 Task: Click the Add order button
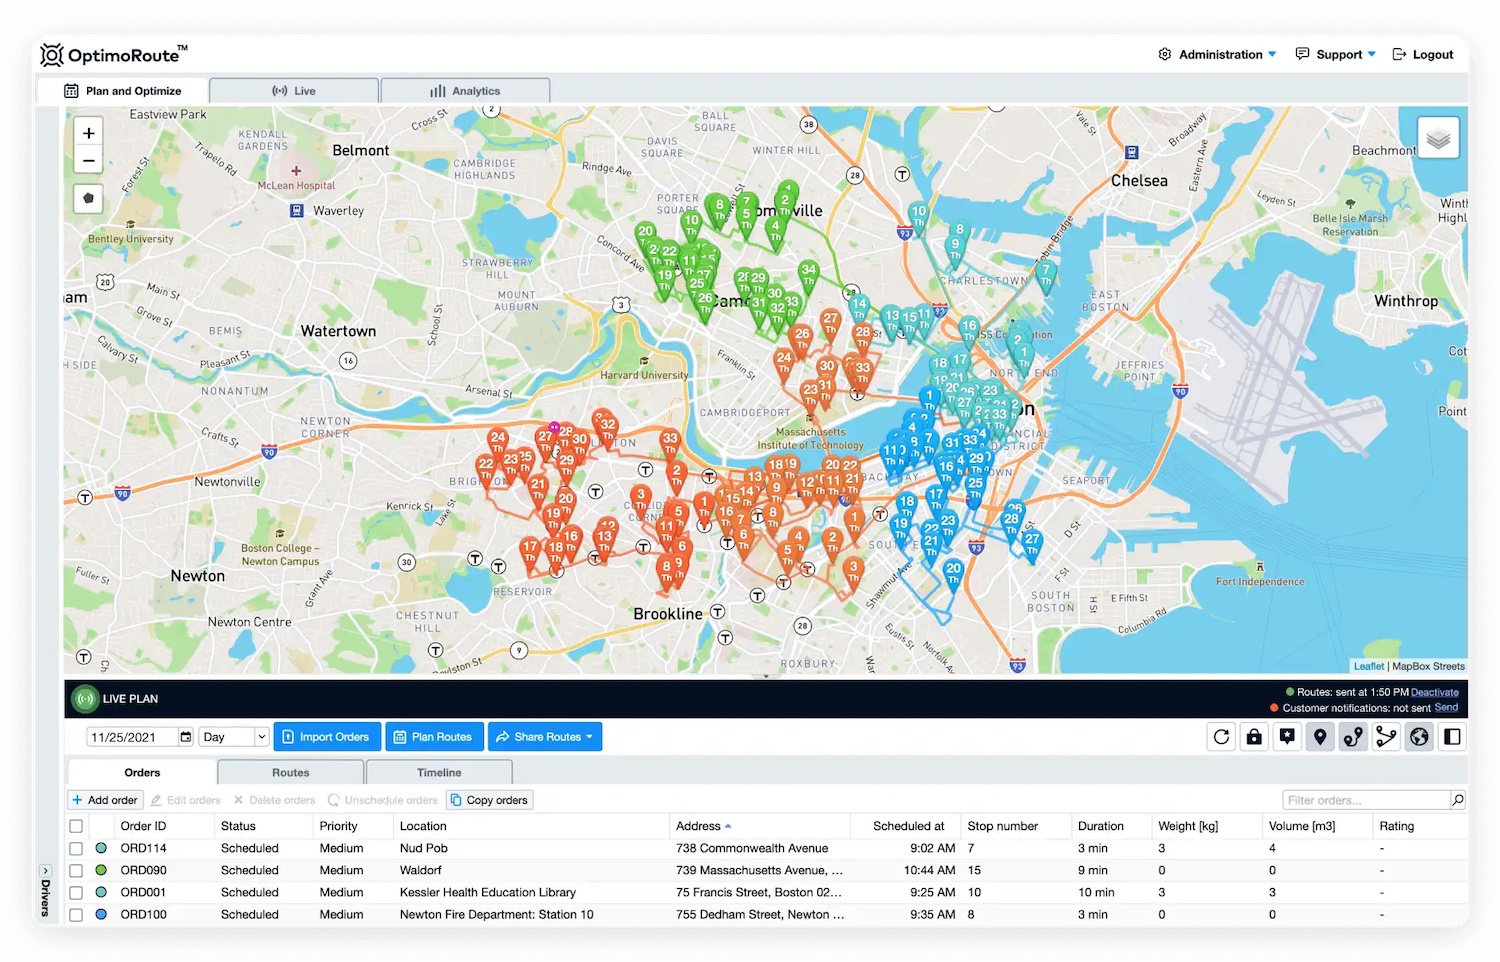[105, 800]
